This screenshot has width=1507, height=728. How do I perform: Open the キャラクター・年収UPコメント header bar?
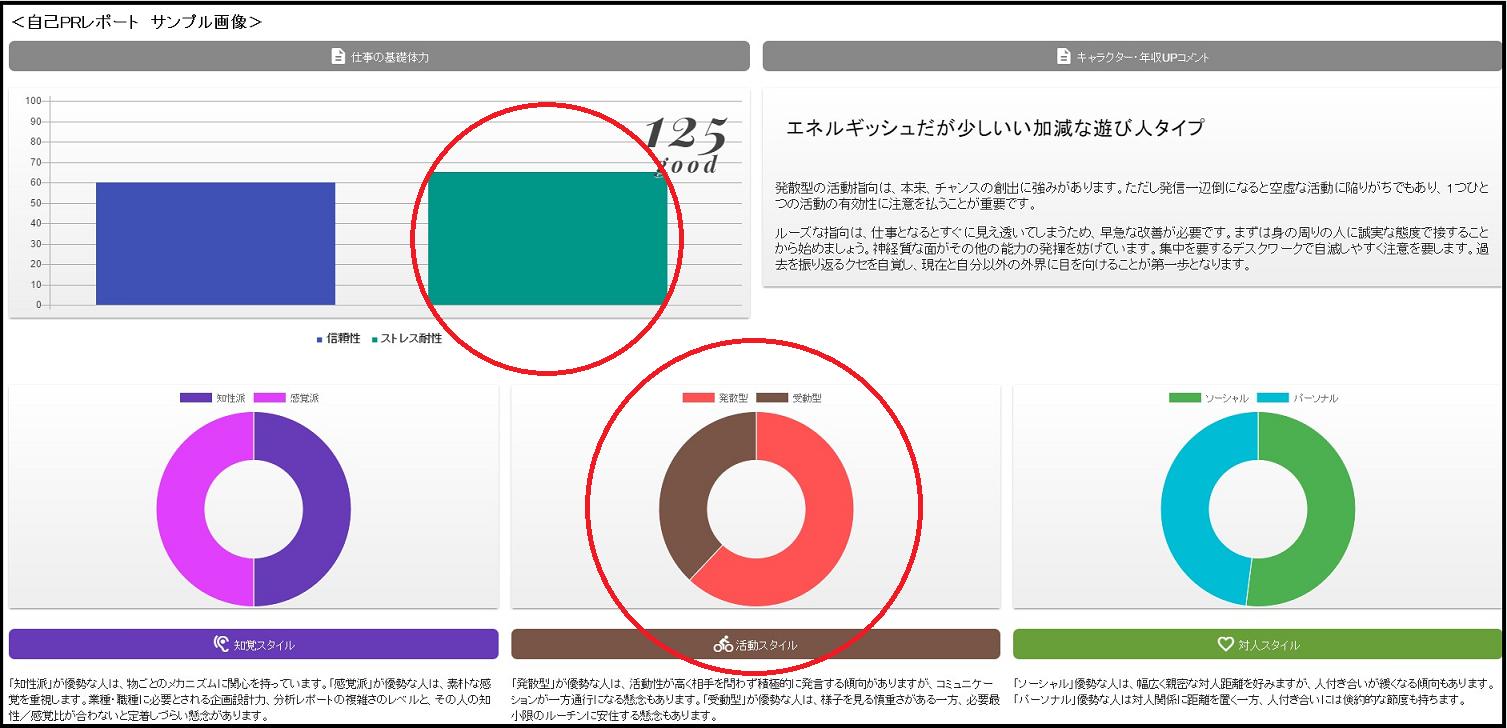click(x=1132, y=57)
